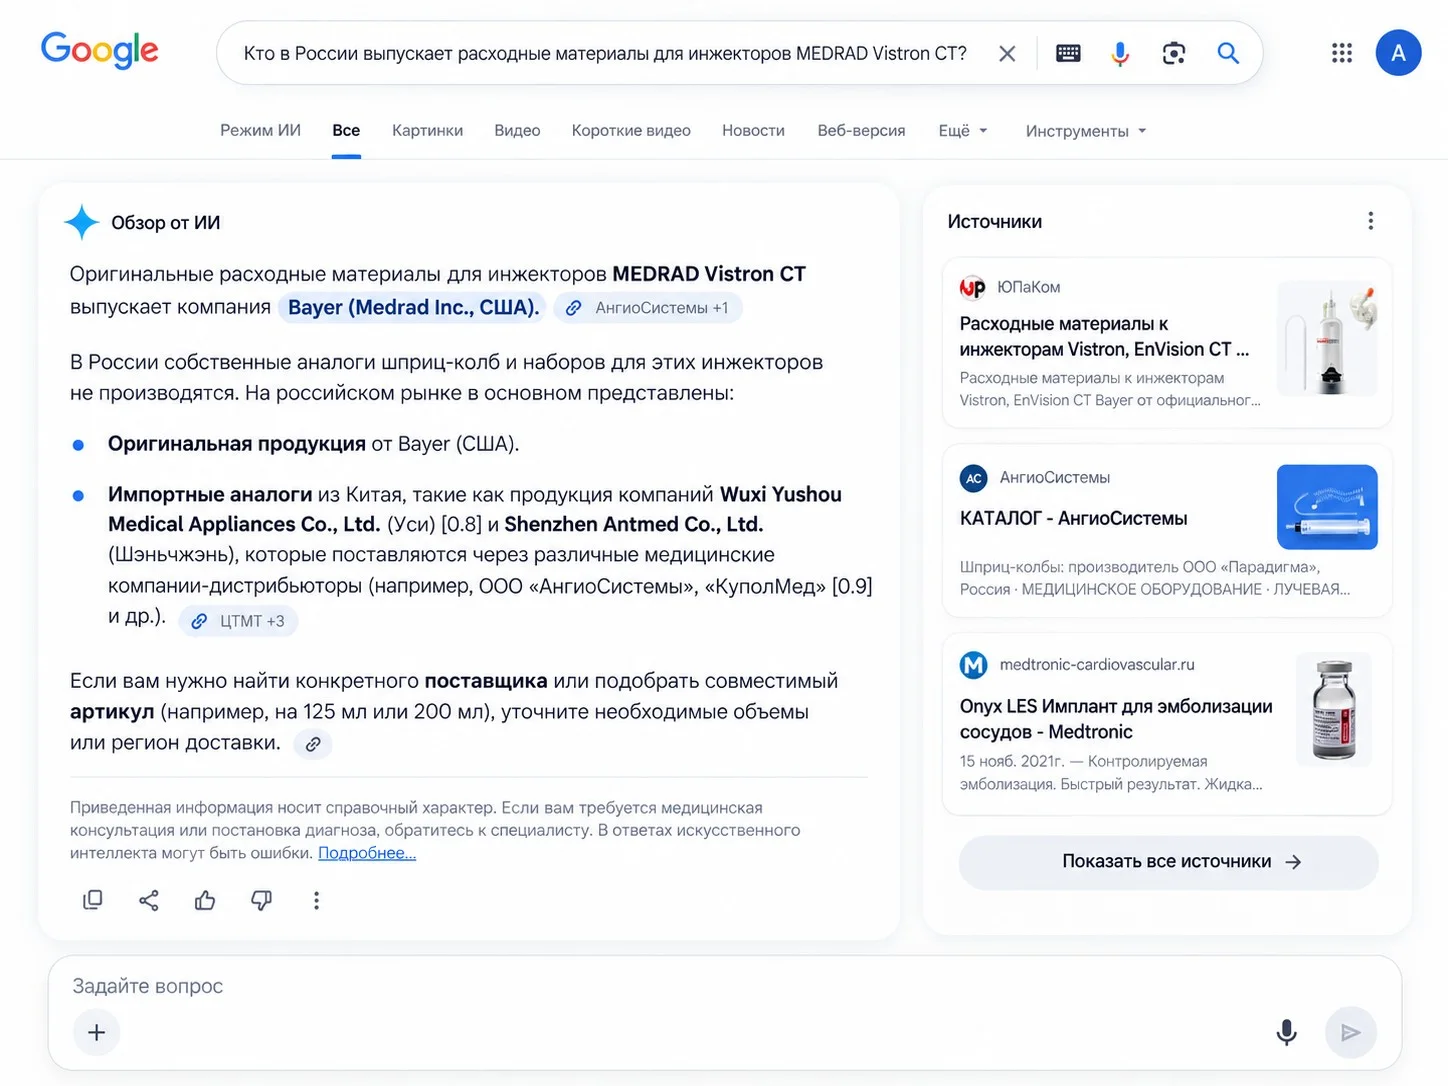The height and width of the screenshot is (1086, 1448).
Task: Start voice search with the header microphone
Action: (1120, 54)
